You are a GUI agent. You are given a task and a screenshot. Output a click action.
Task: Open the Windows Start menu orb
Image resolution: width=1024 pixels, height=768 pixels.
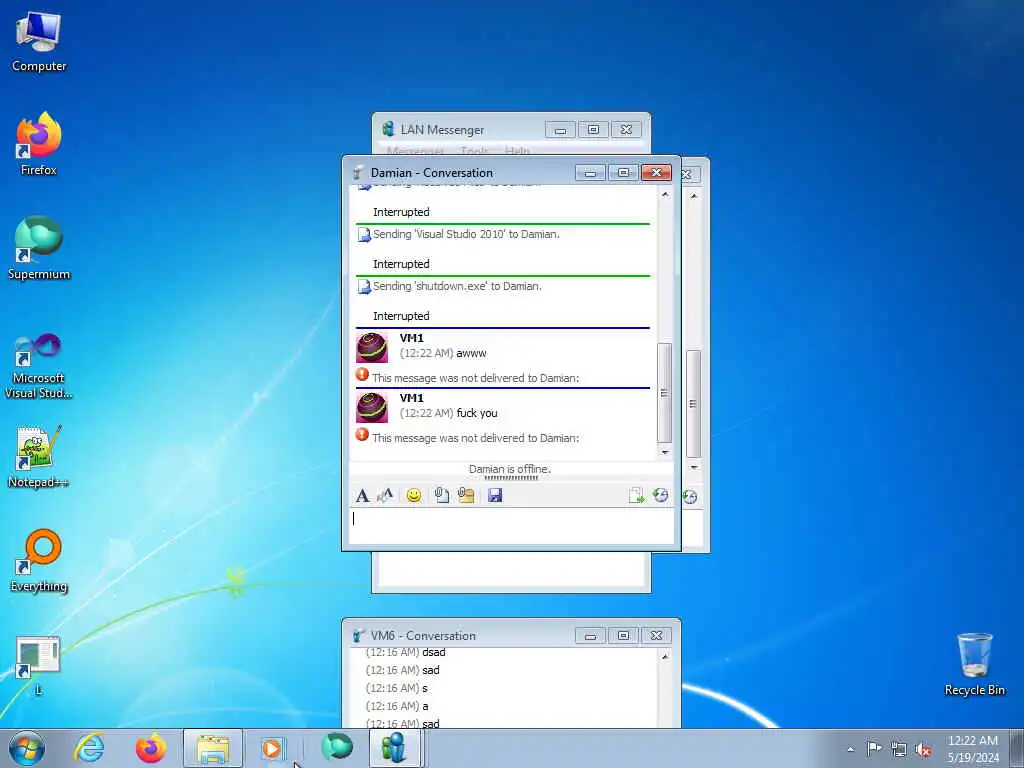[x=27, y=748]
